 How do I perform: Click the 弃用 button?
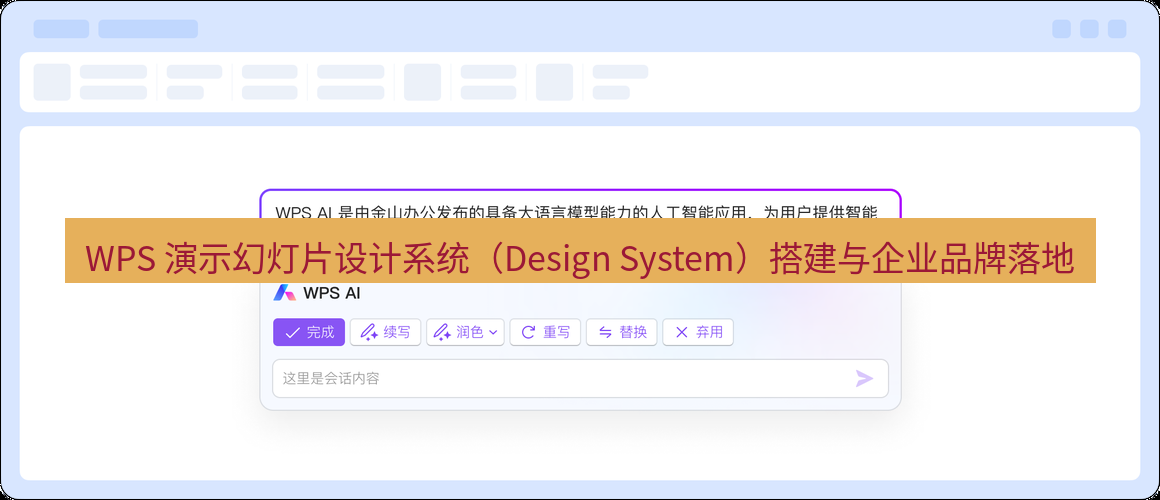[698, 332]
